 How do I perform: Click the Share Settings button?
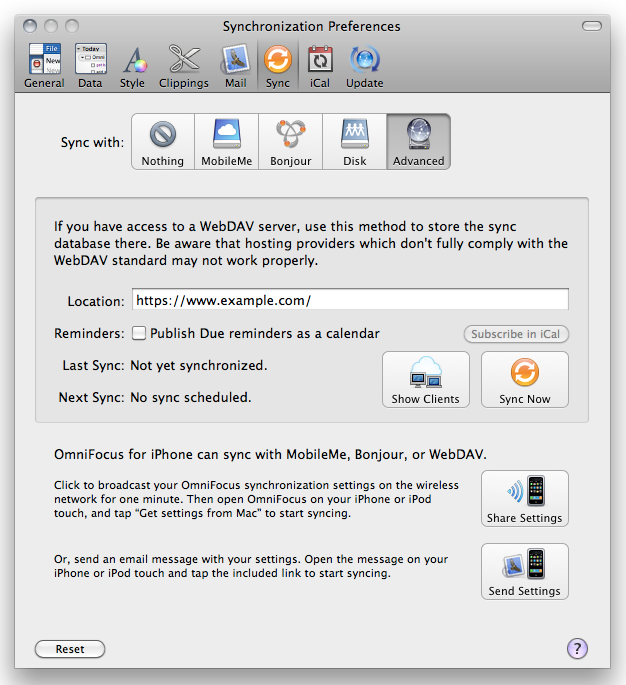525,498
